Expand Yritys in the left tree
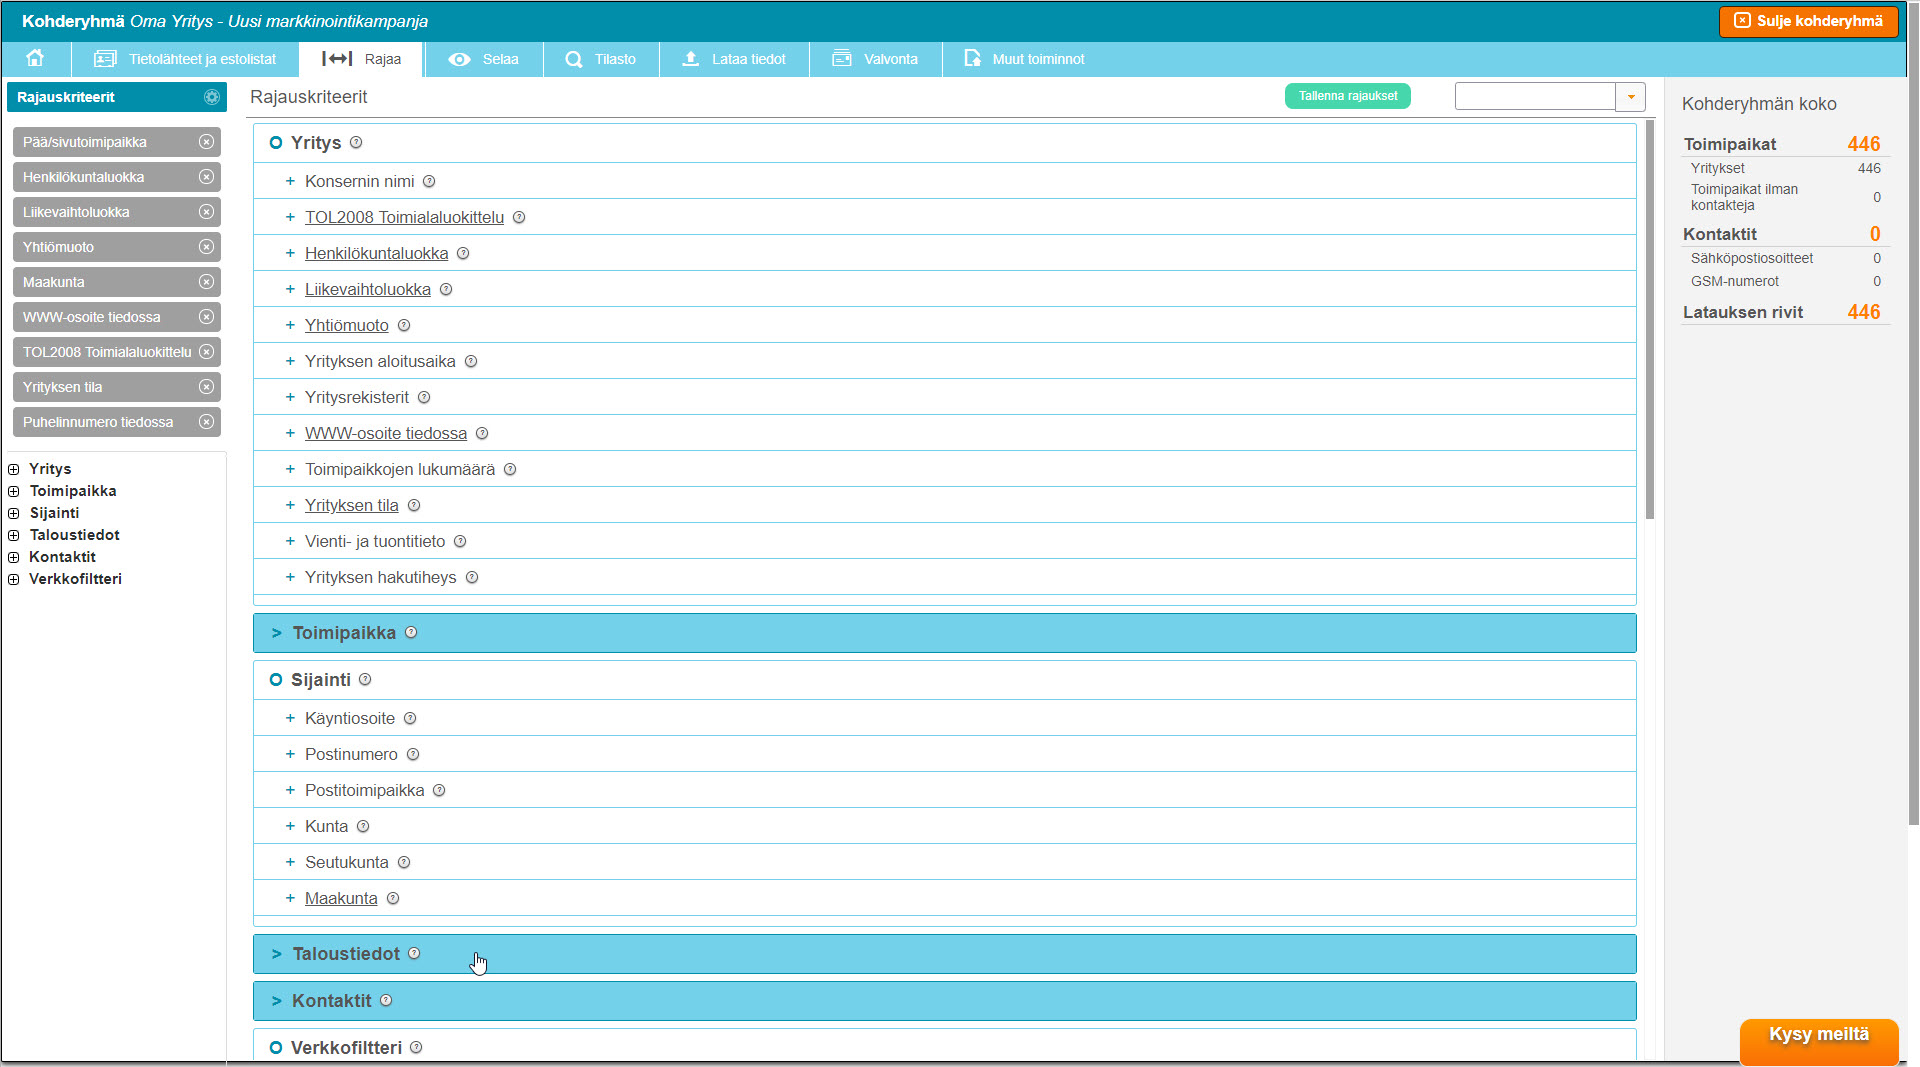 pyautogui.click(x=14, y=469)
